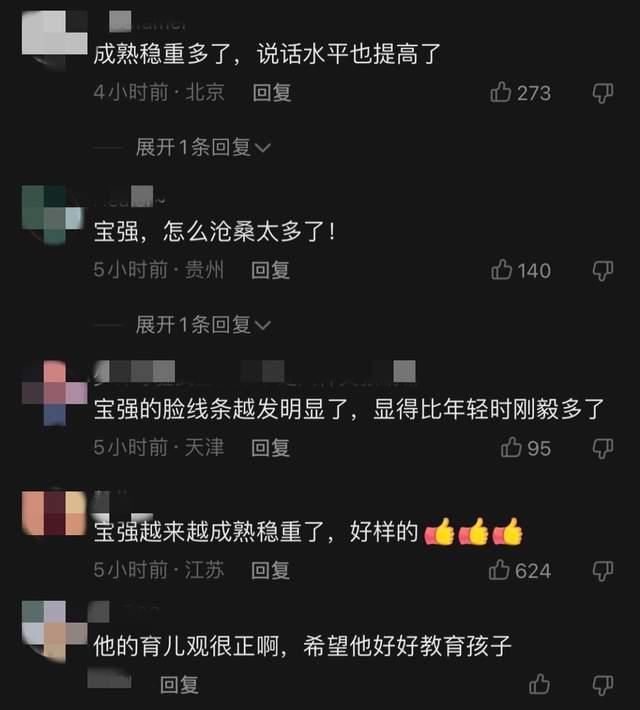Reply to the Tianjin comment
640x710 pixels.
[270, 448]
